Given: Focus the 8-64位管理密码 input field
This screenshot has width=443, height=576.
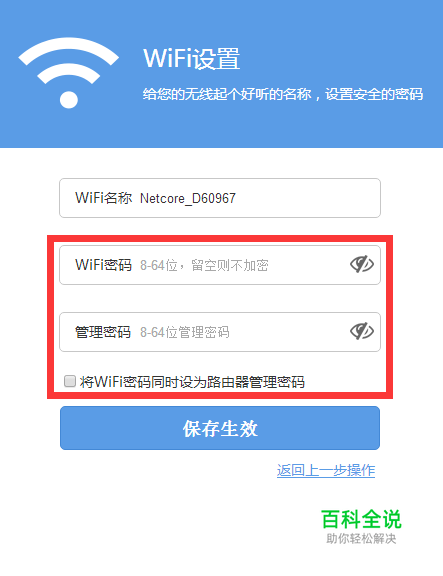Looking at the screenshot, I should [220, 332].
